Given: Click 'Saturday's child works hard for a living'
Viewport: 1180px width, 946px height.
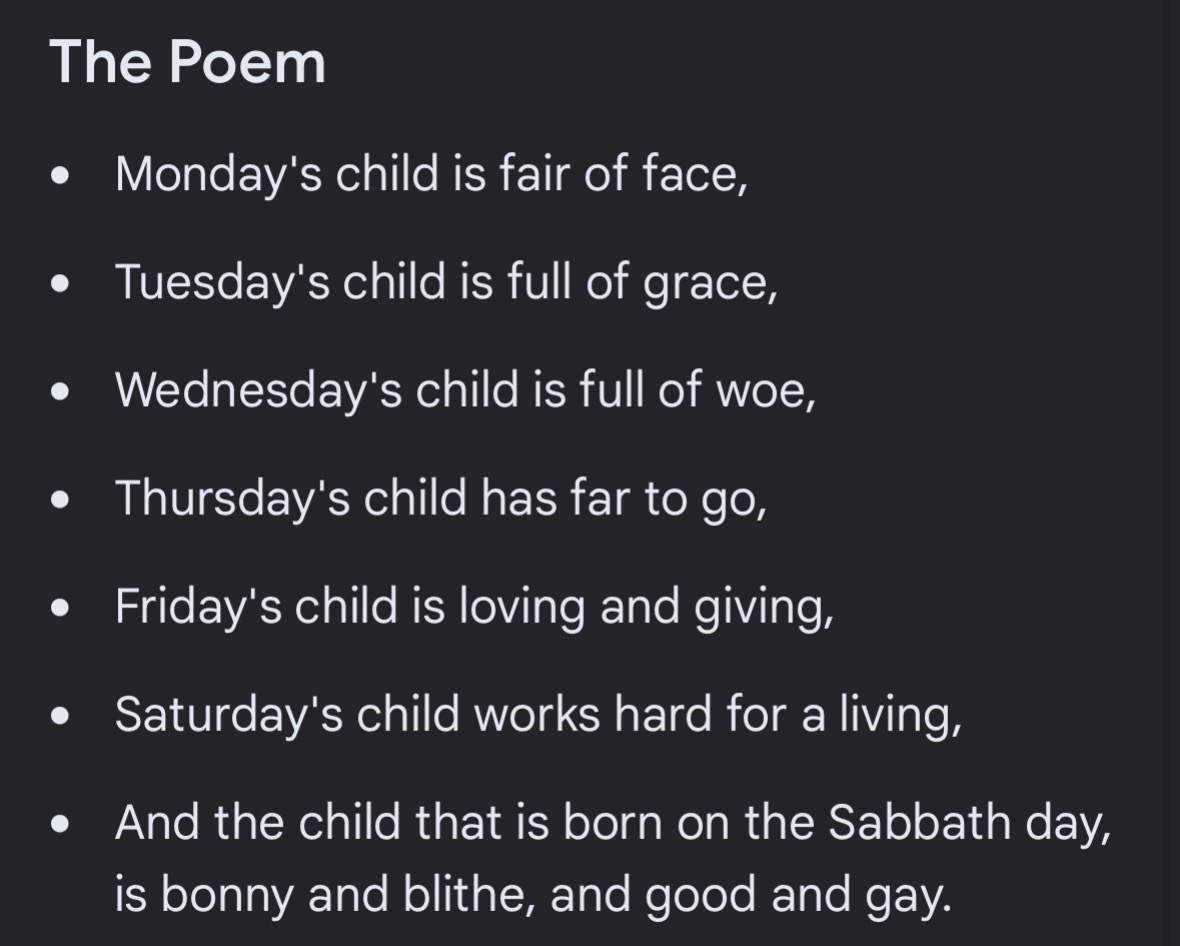Looking at the screenshot, I should pos(538,714).
